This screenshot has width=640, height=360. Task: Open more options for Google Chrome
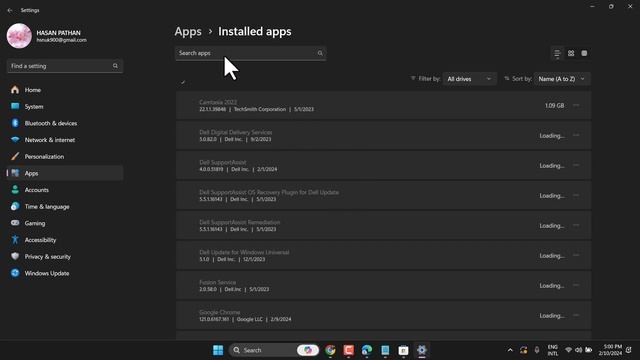pyautogui.click(x=576, y=316)
